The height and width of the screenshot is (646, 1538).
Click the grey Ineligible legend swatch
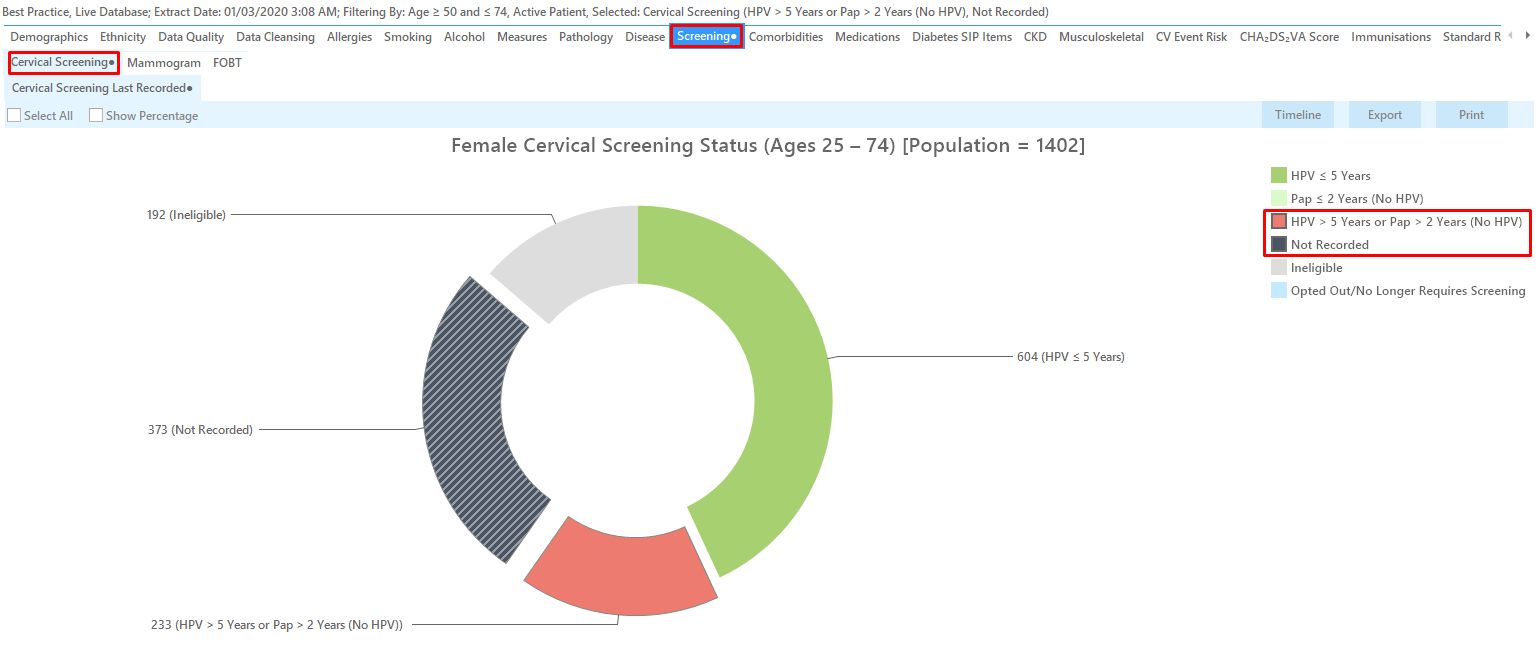[x=1279, y=268]
